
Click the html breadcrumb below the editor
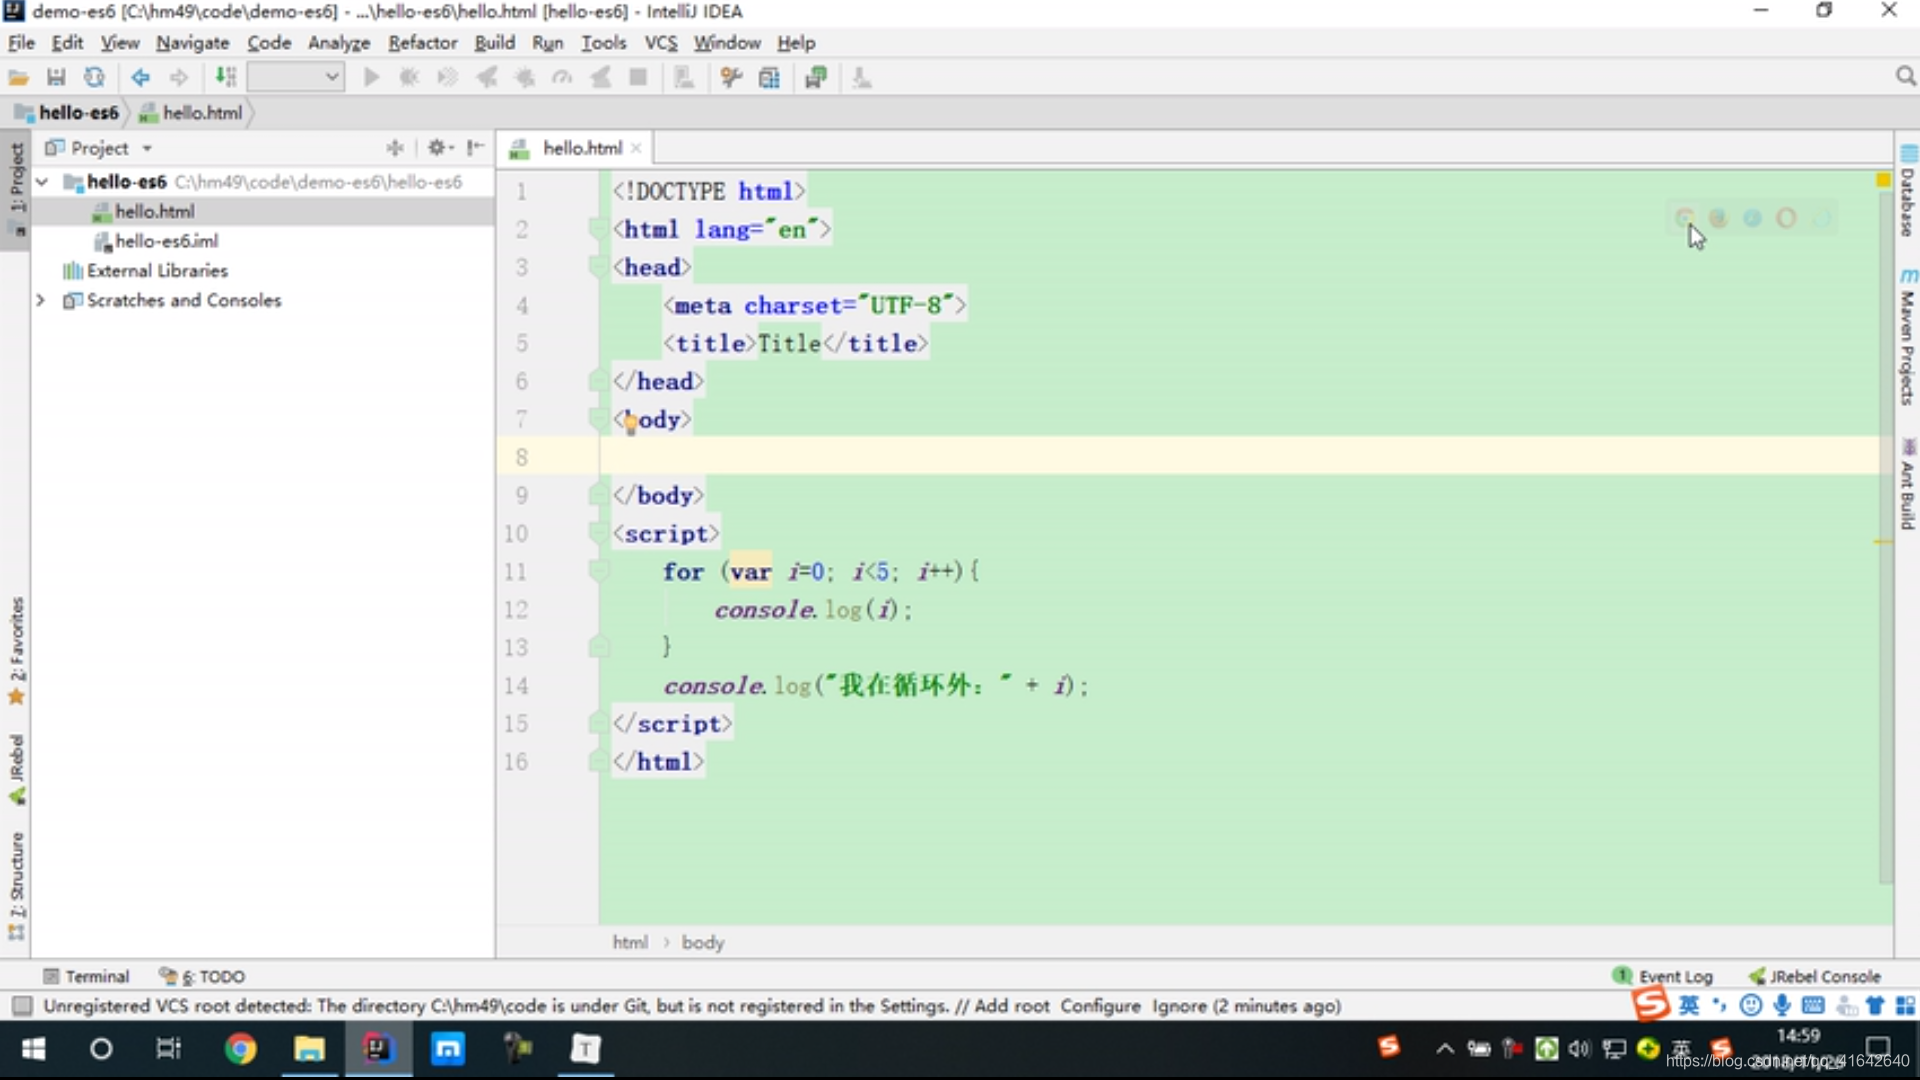[630, 942]
